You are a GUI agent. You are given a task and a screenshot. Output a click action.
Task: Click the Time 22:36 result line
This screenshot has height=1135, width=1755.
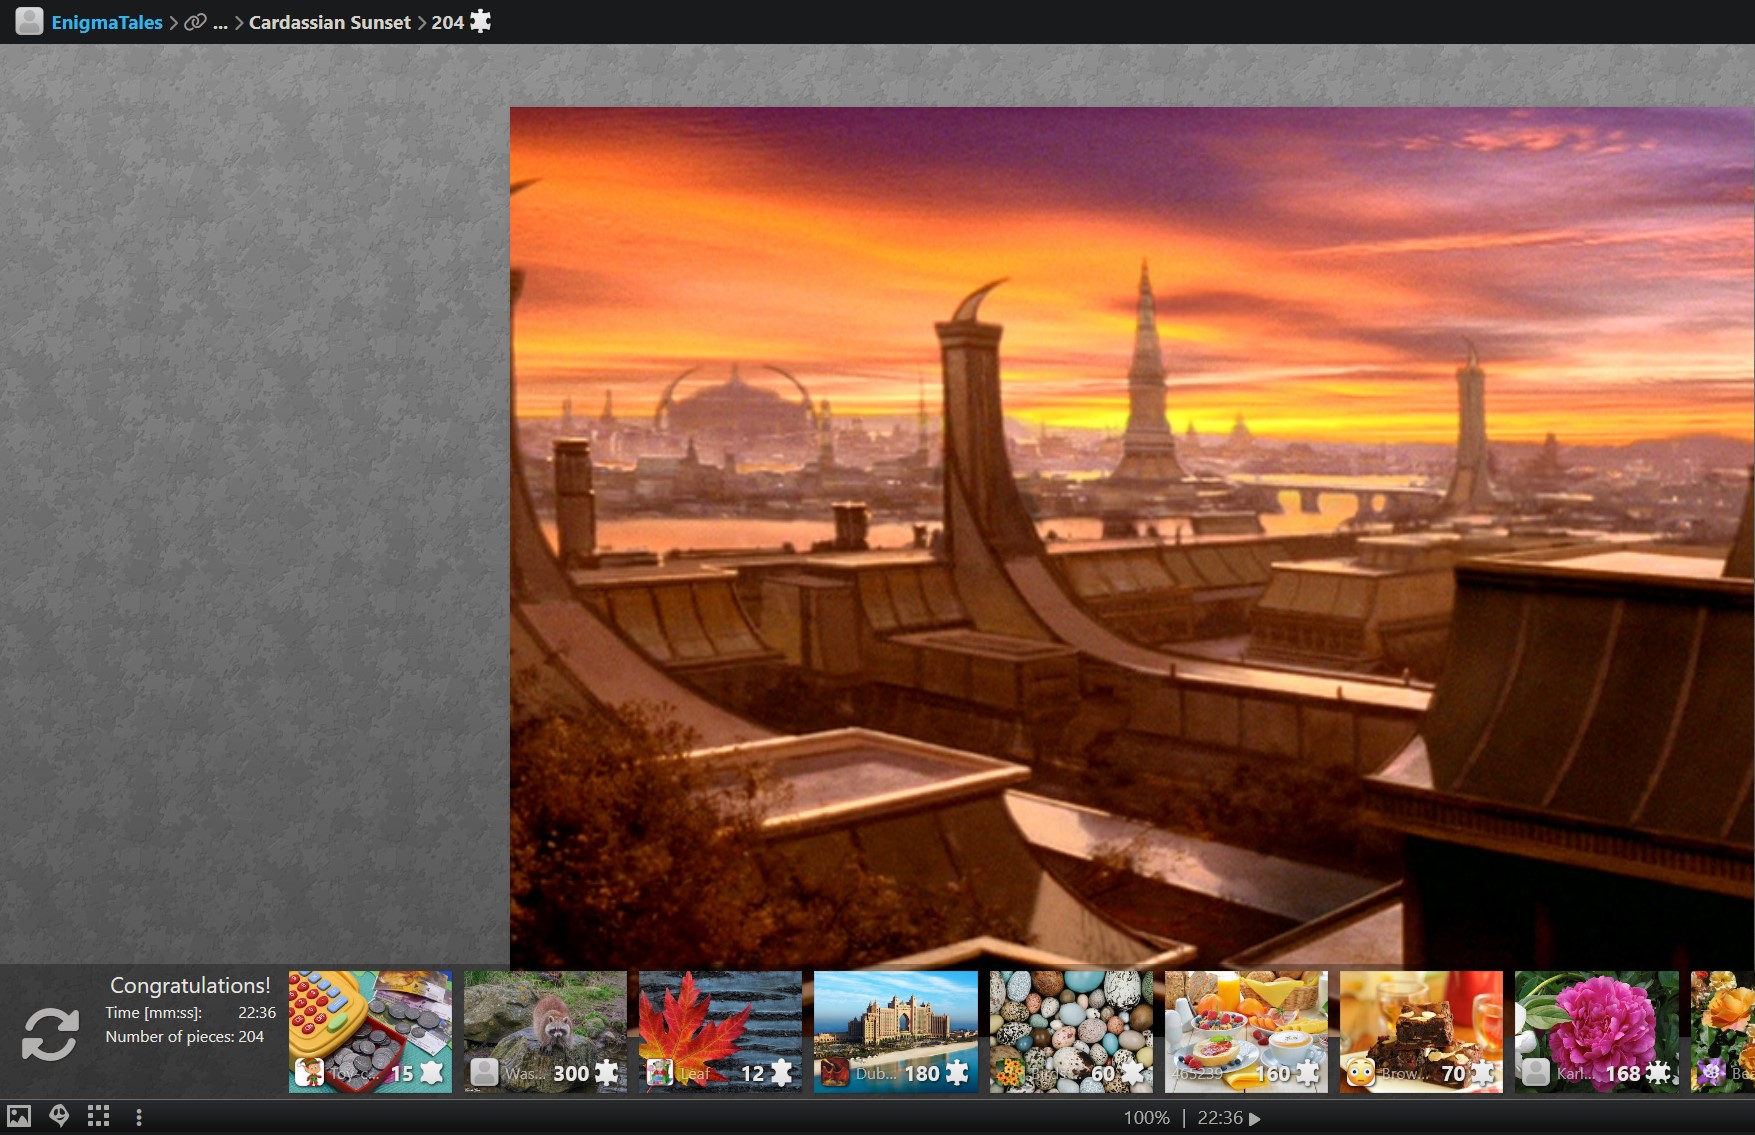point(190,1012)
